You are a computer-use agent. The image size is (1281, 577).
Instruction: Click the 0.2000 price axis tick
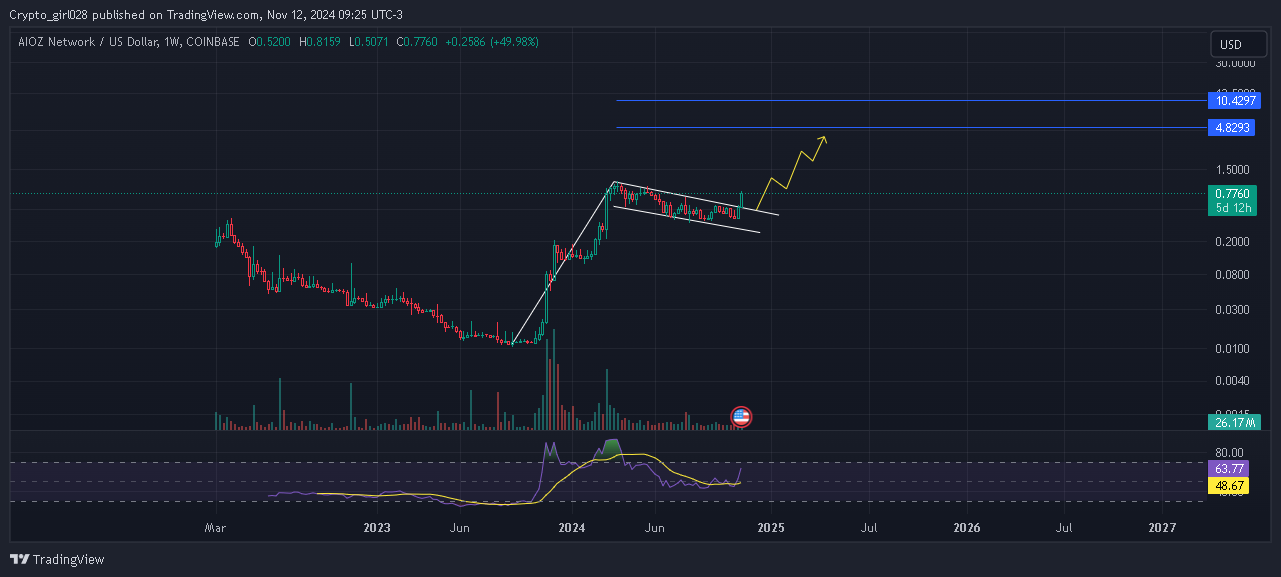1234,242
